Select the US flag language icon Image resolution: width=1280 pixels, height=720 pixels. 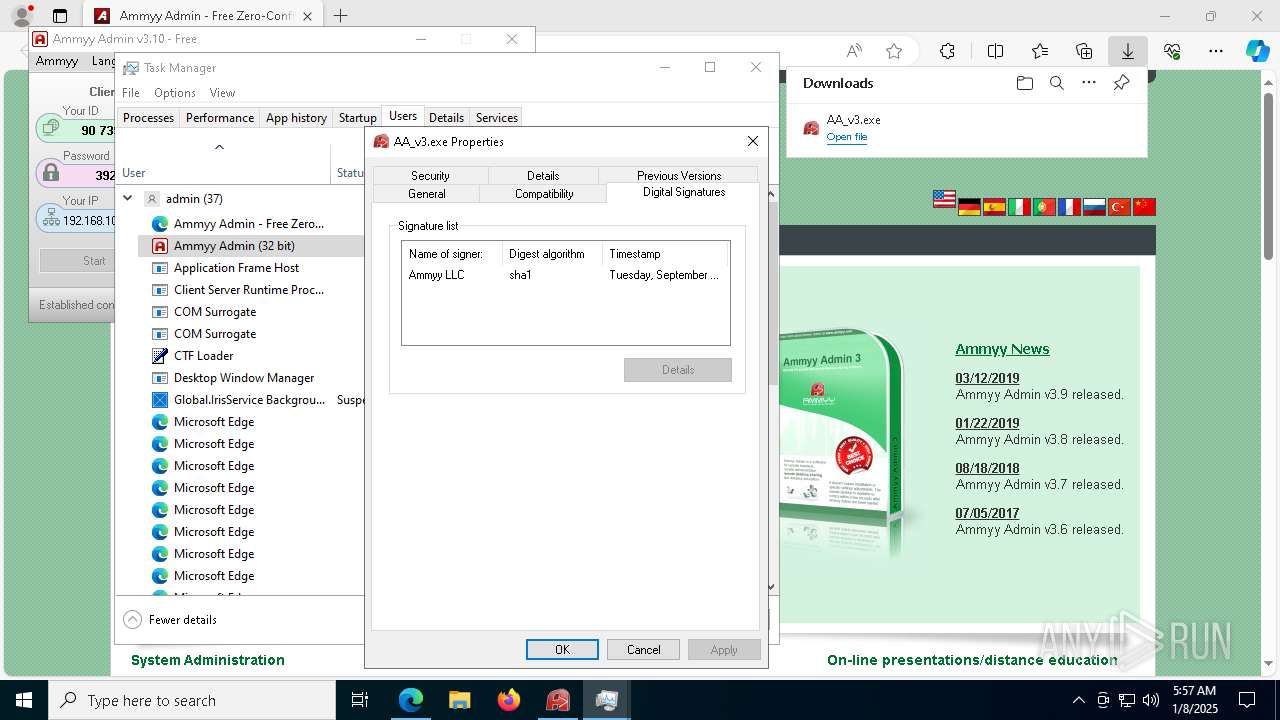pyautogui.click(x=944, y=199)
